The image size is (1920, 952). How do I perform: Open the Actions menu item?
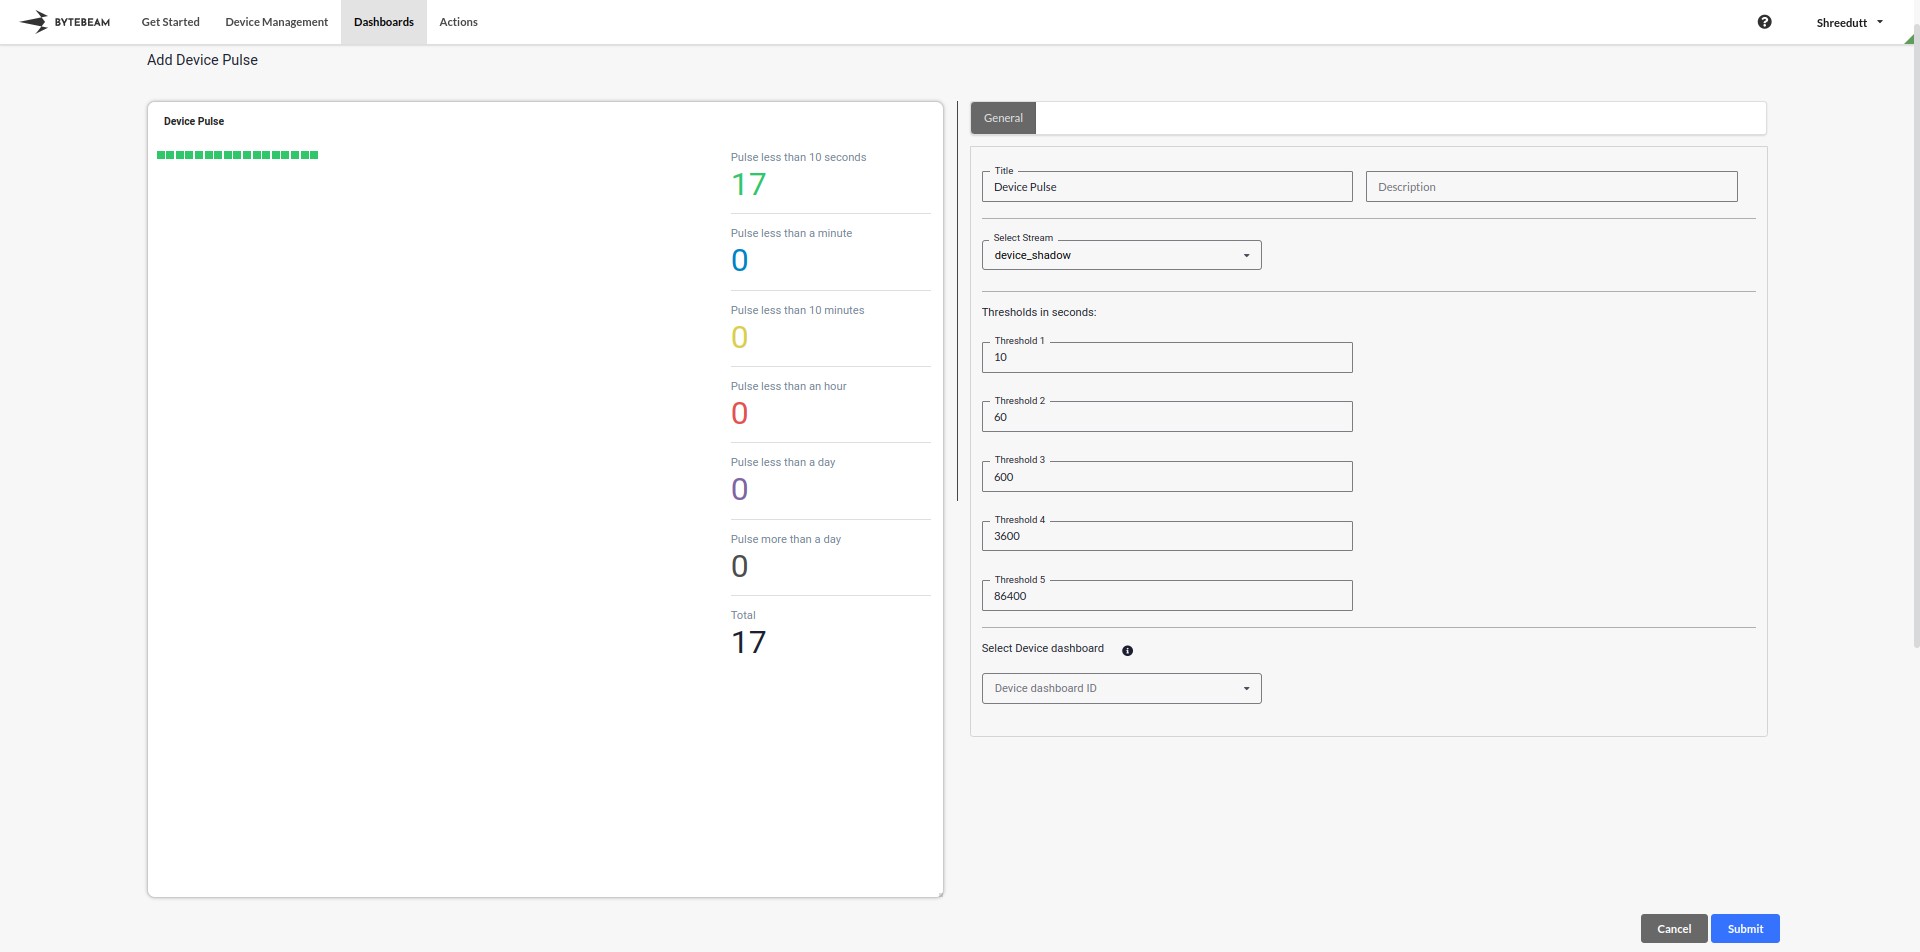click(458, 22)
